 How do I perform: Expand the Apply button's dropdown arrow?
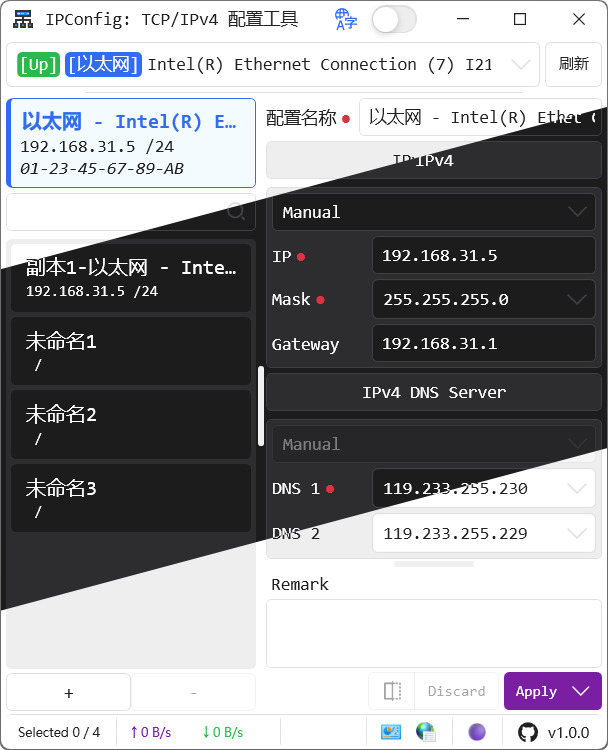click(581, 691)
